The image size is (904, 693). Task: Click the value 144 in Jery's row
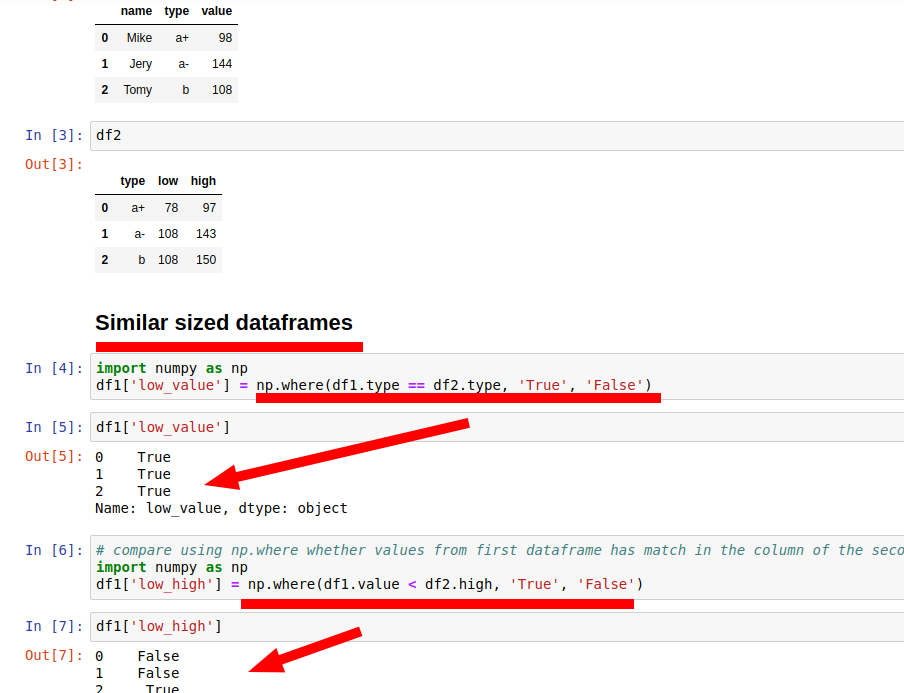pos(220,63)
